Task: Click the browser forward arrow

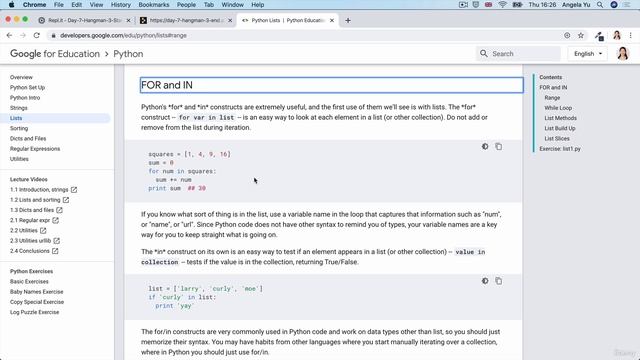Action: pos(23,36)
